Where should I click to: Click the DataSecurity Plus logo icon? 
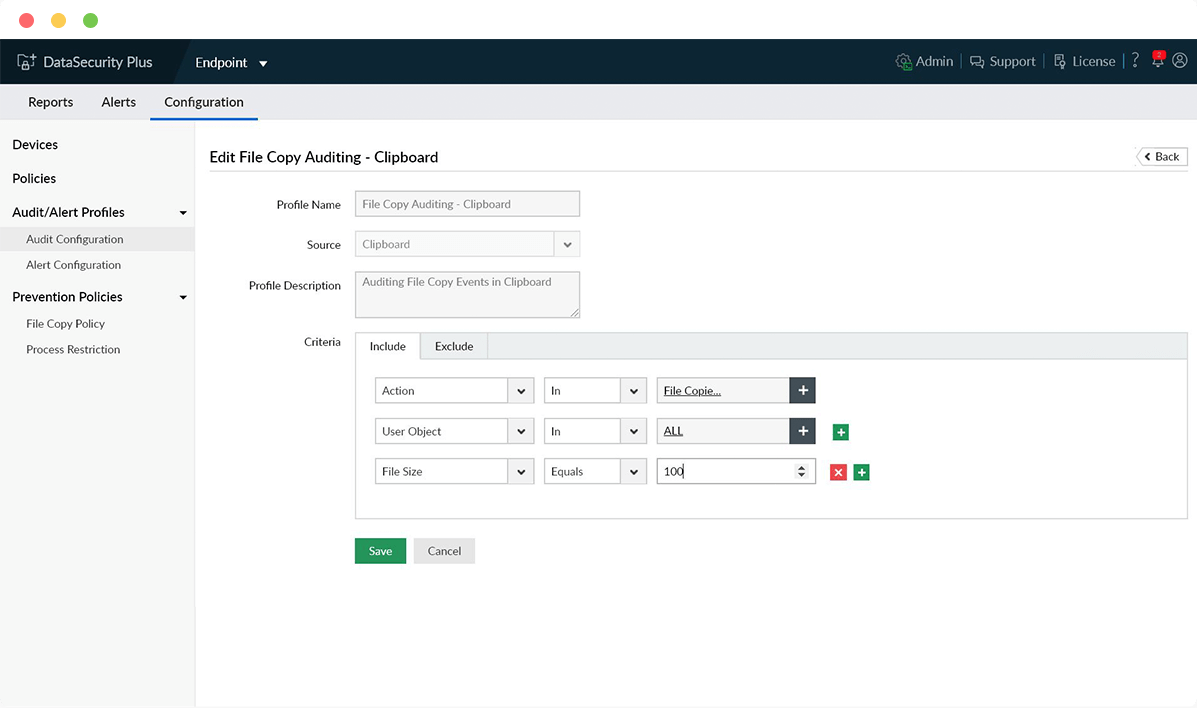click(28, 61)
